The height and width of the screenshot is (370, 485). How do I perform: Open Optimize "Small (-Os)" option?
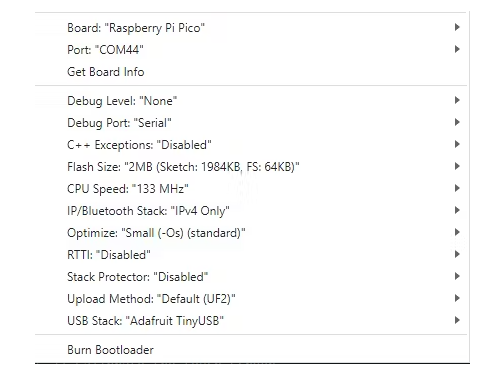click(x=251, y=232)
